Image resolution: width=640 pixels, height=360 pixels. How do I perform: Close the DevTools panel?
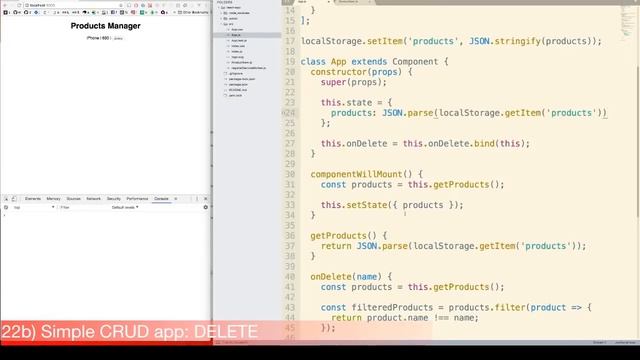click(x=205, y=199)
